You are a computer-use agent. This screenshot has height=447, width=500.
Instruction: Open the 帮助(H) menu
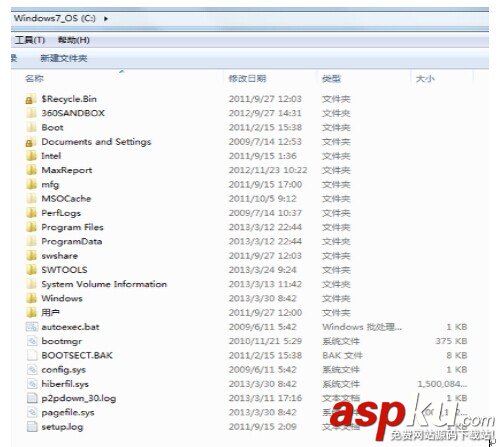tap(74, 40)
